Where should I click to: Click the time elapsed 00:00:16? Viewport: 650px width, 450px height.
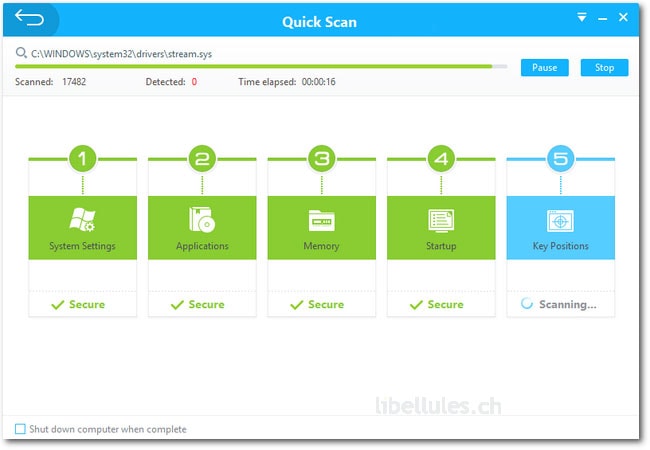[318, 82]
